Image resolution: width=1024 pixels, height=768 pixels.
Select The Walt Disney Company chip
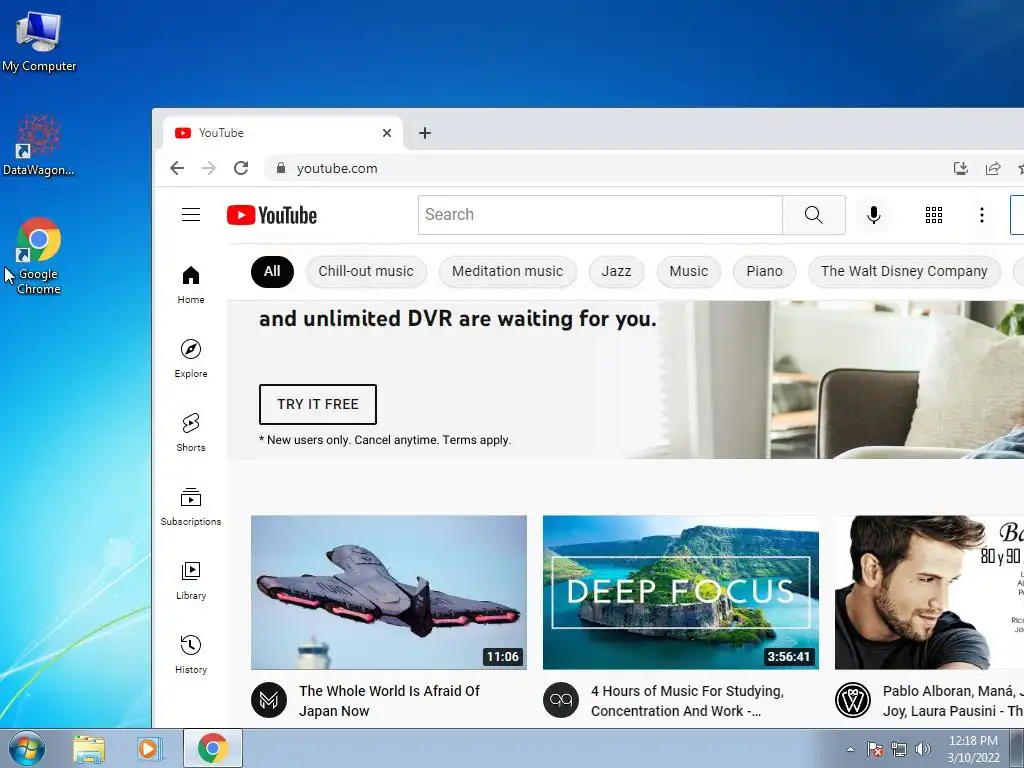(904, 272)
